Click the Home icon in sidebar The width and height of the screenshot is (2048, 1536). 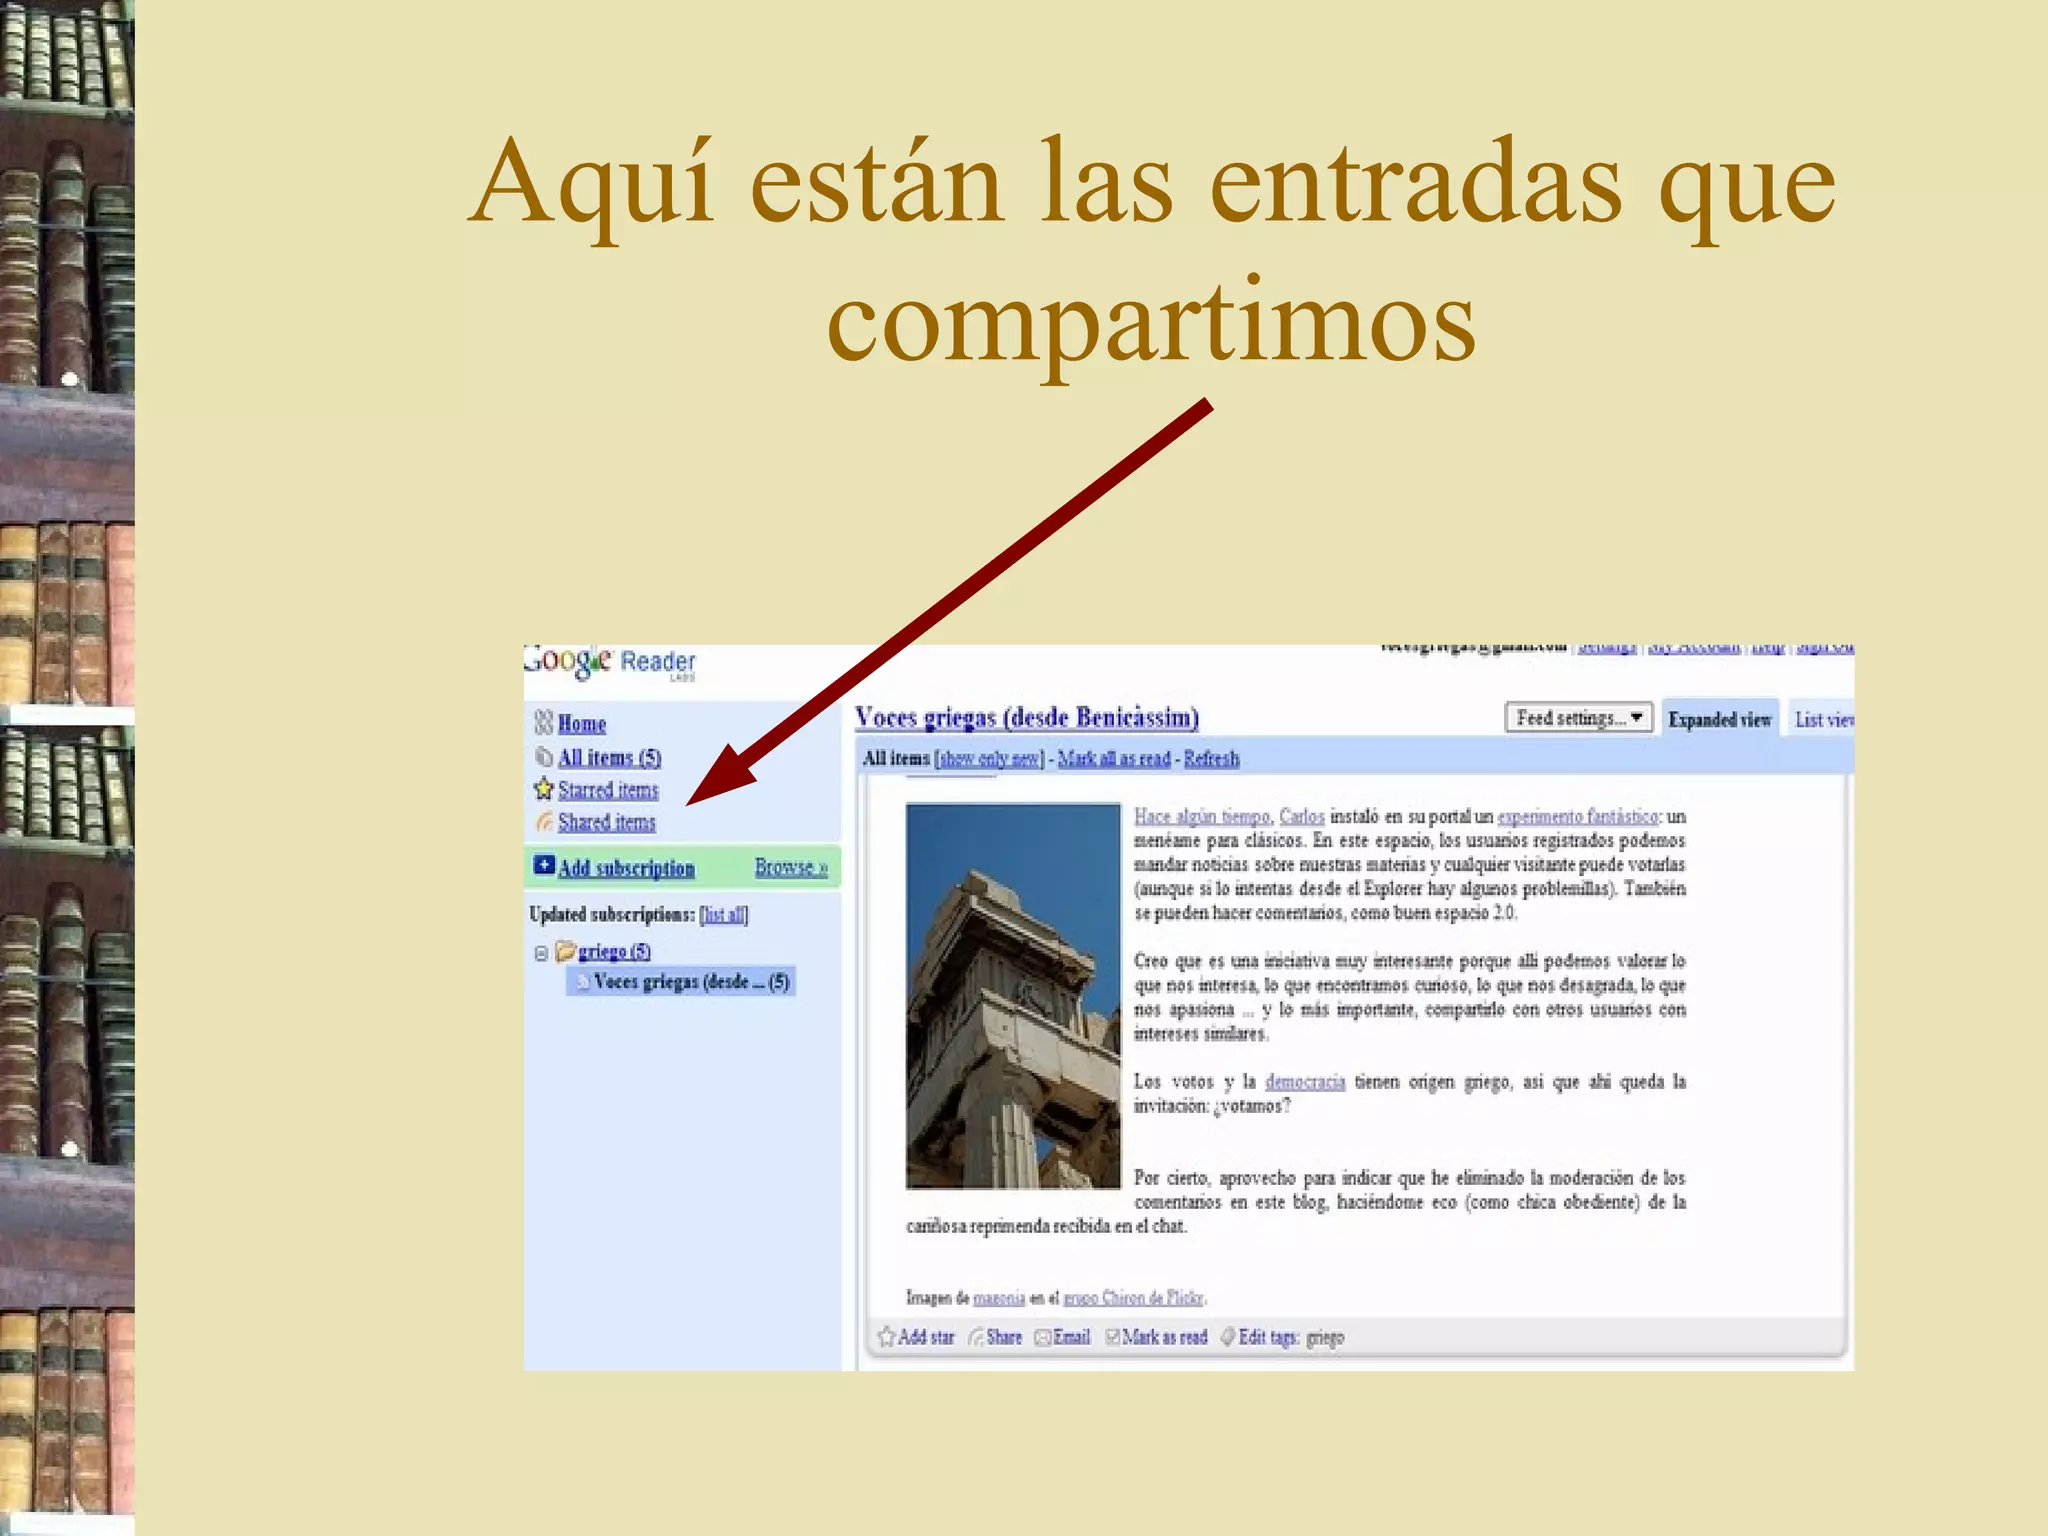543,722
